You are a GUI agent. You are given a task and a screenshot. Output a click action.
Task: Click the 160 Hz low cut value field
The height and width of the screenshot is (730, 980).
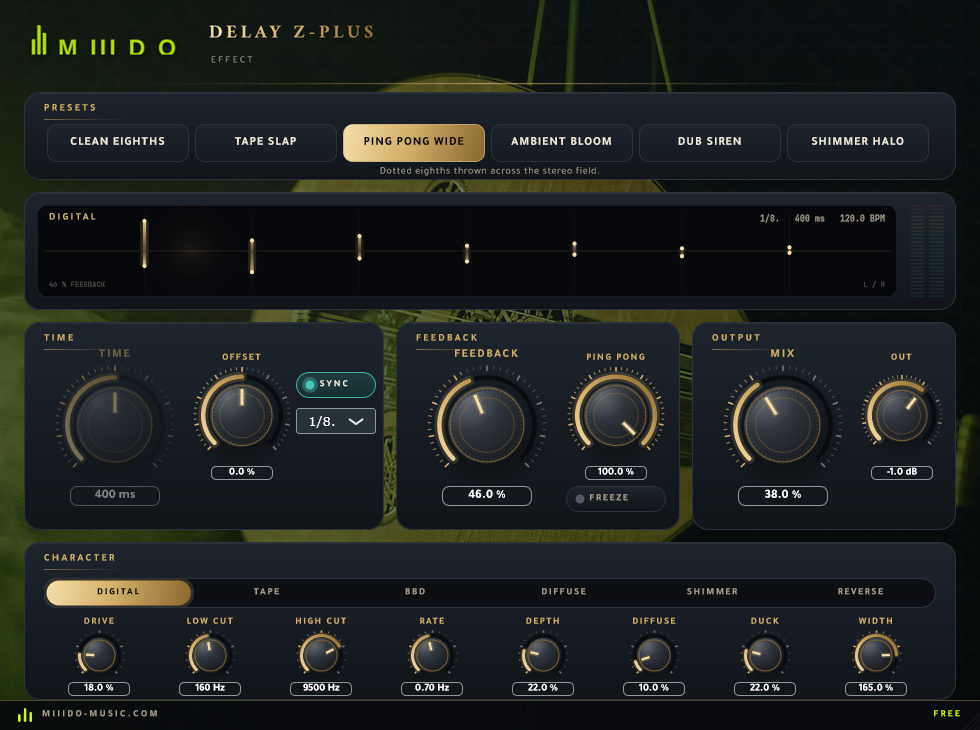tap(210, 688)
